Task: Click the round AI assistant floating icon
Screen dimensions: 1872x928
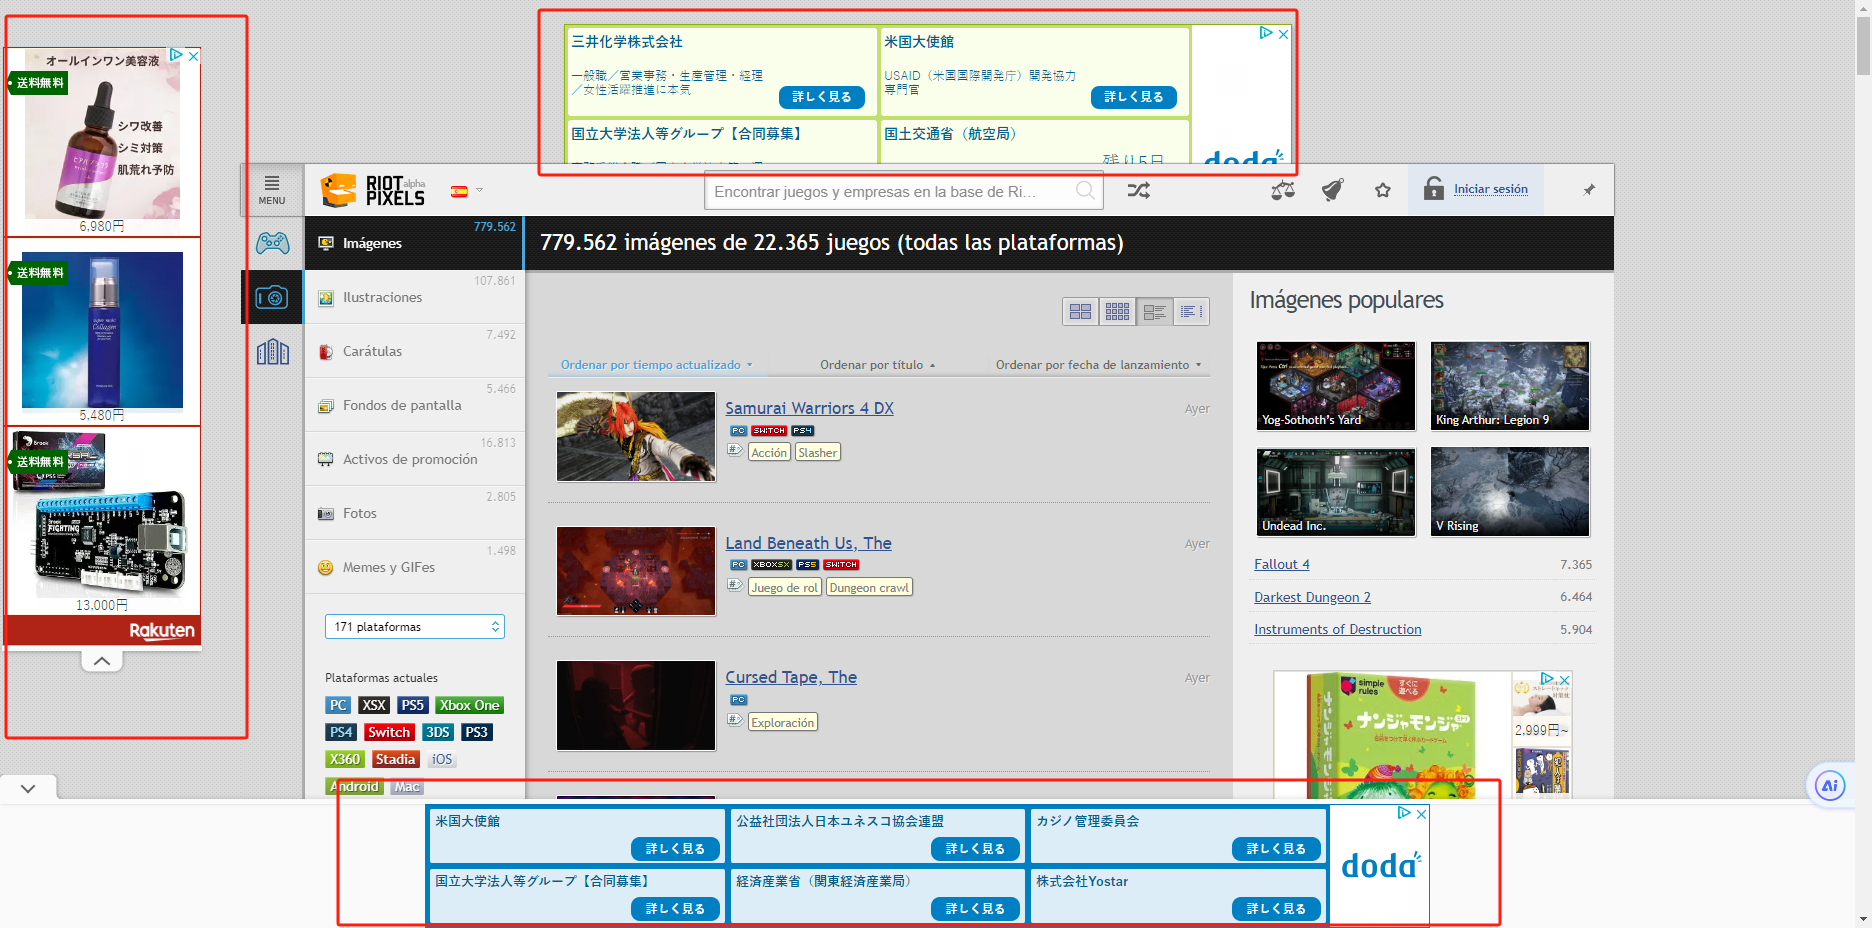Action: 1830,786
